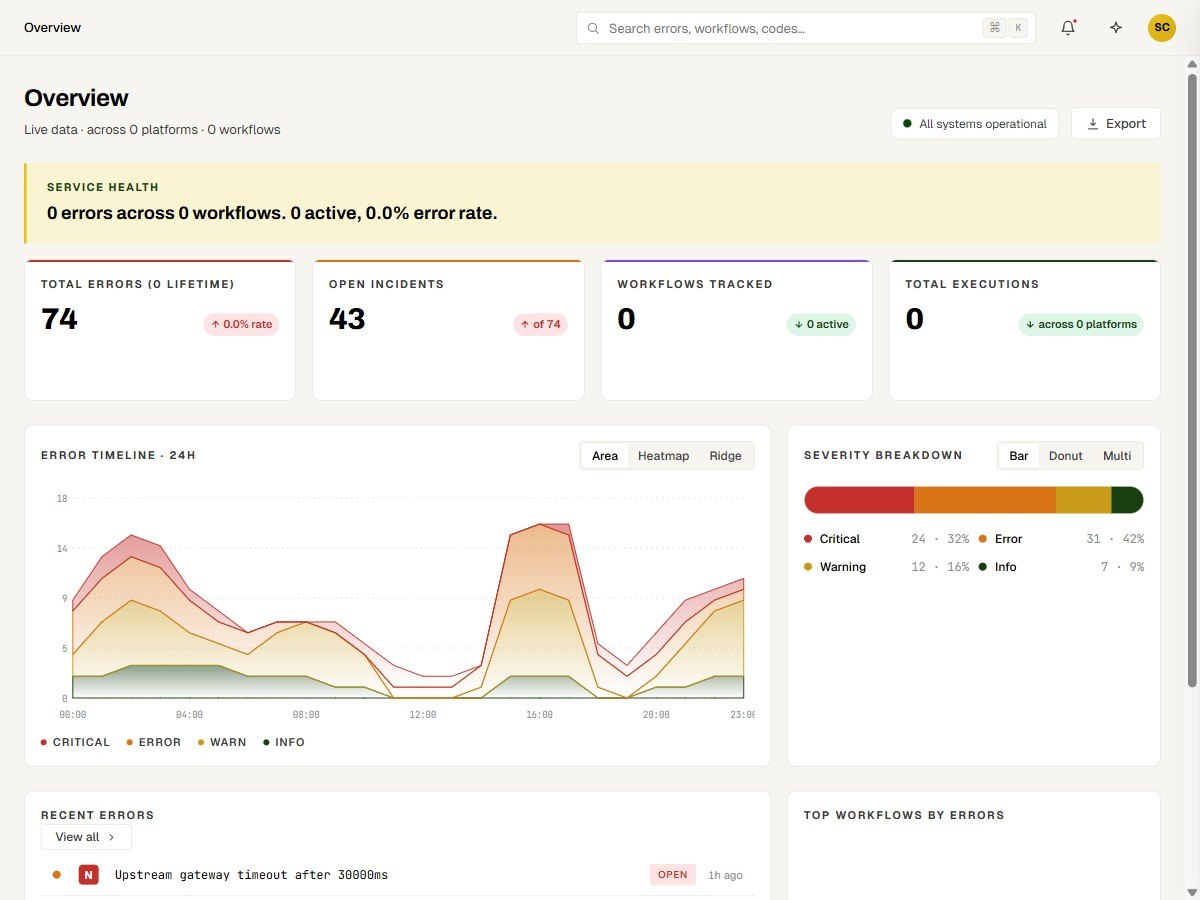Click the 'across 0 platforms' badge
Viewport: 1200px width, 900px height.
point(1081,324)
